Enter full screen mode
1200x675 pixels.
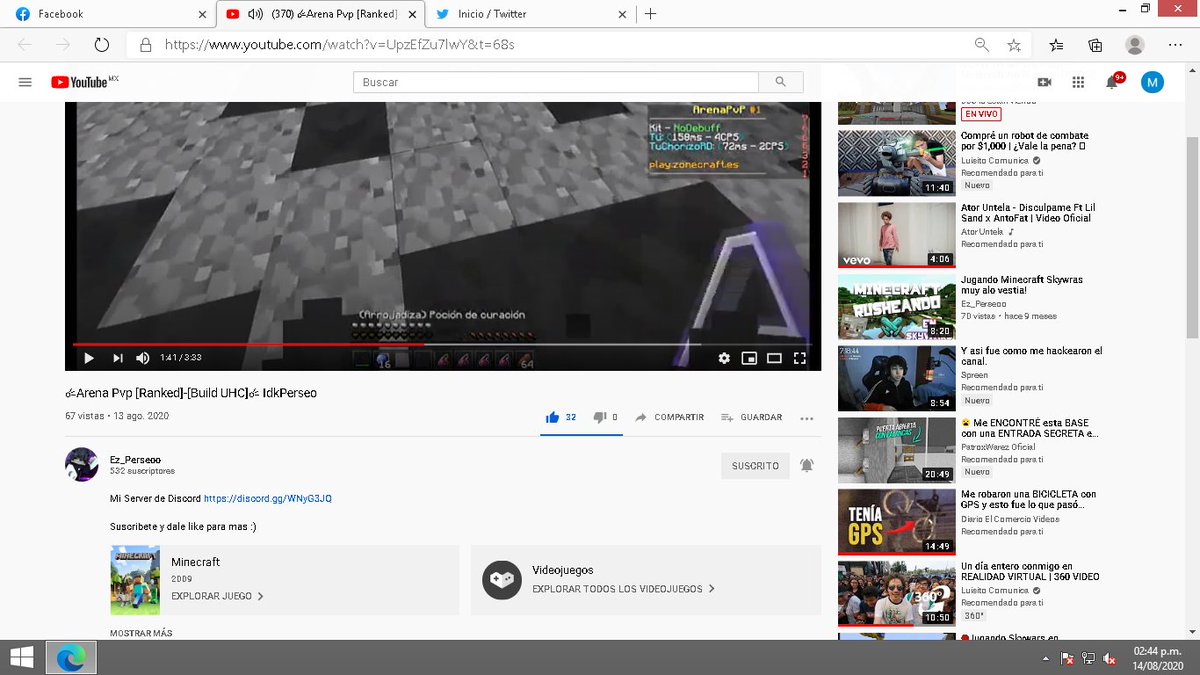(800, 357)
